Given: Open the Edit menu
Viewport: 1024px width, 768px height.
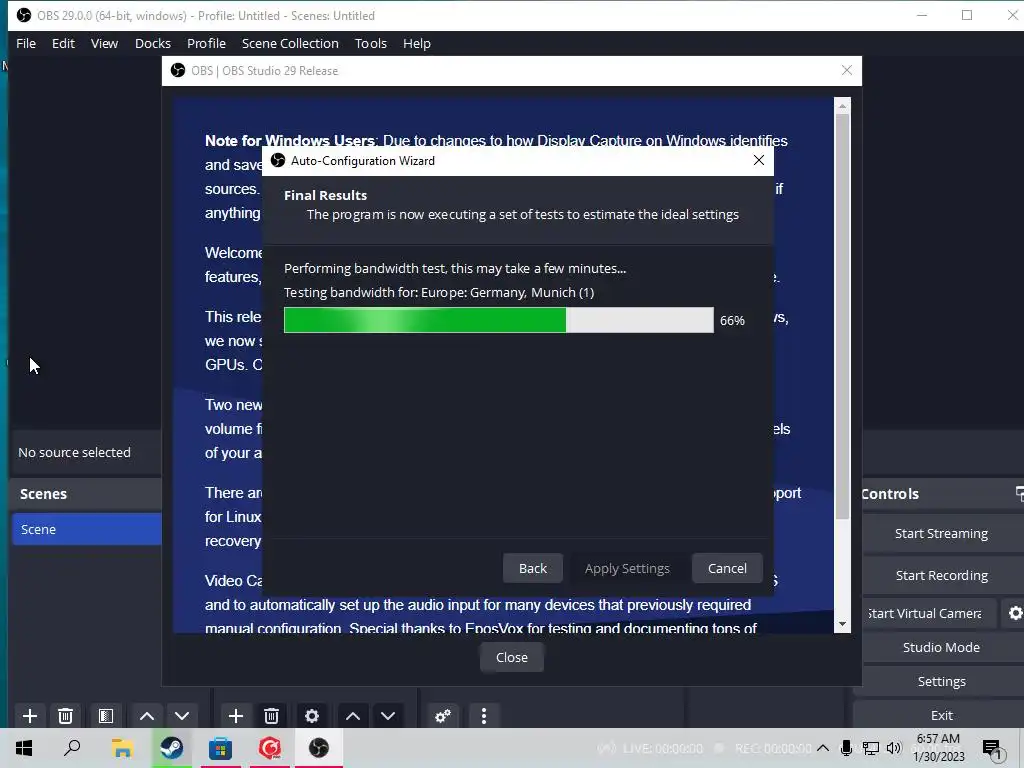Looking at the screenshot, I should pyautogui.click(x=63, y=43).
